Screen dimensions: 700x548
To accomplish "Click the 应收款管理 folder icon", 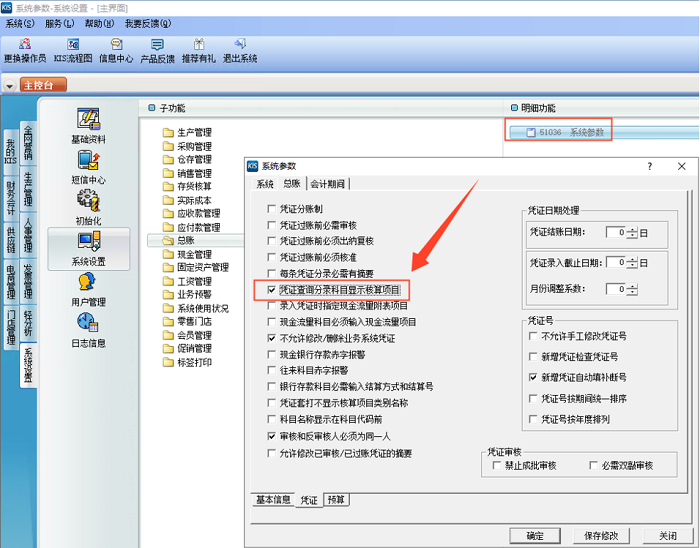I will click(168, 213).
